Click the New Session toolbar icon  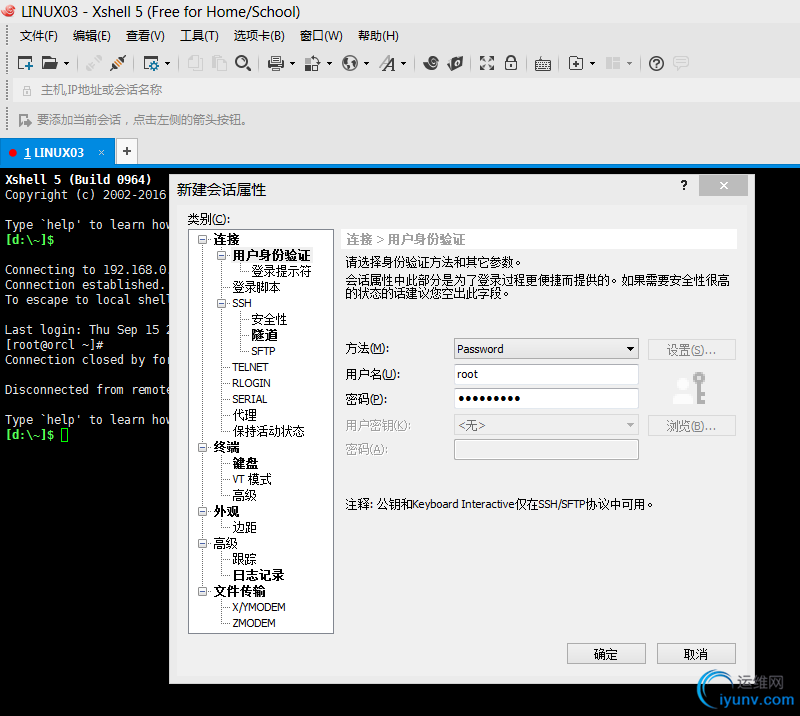25,63
